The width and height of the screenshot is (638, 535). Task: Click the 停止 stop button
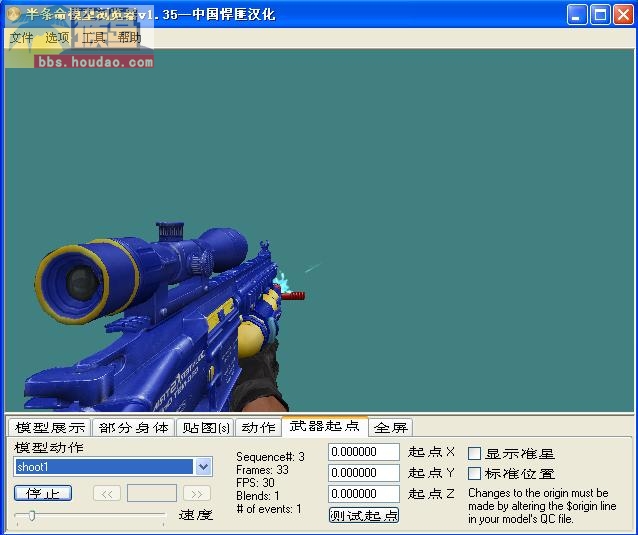[x=43, y=494]
